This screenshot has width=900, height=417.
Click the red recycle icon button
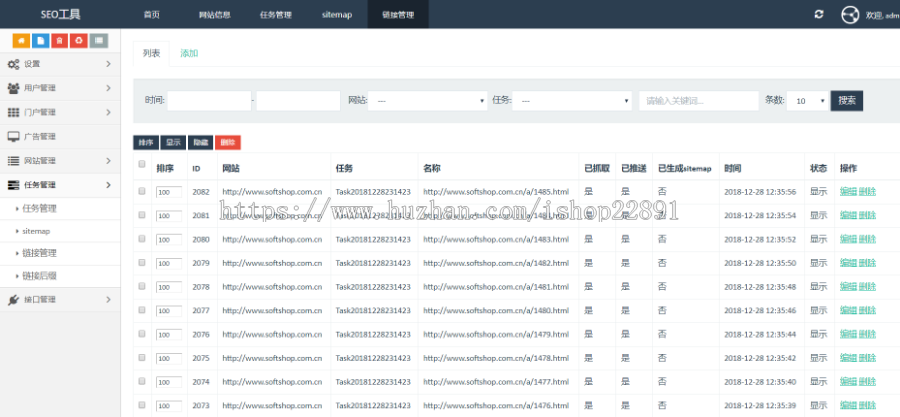[79, 41]
